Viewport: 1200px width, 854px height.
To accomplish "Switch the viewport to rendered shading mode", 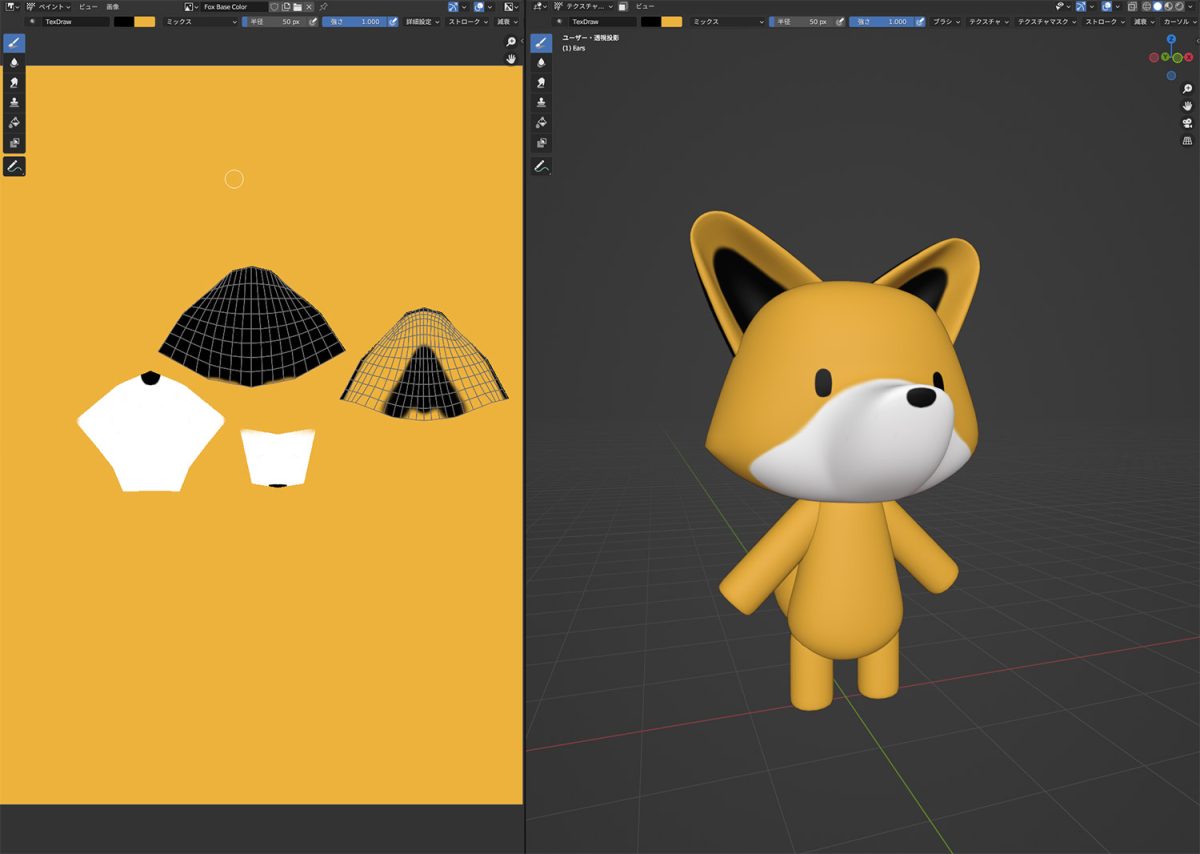I will click(x=1178, y=6).
